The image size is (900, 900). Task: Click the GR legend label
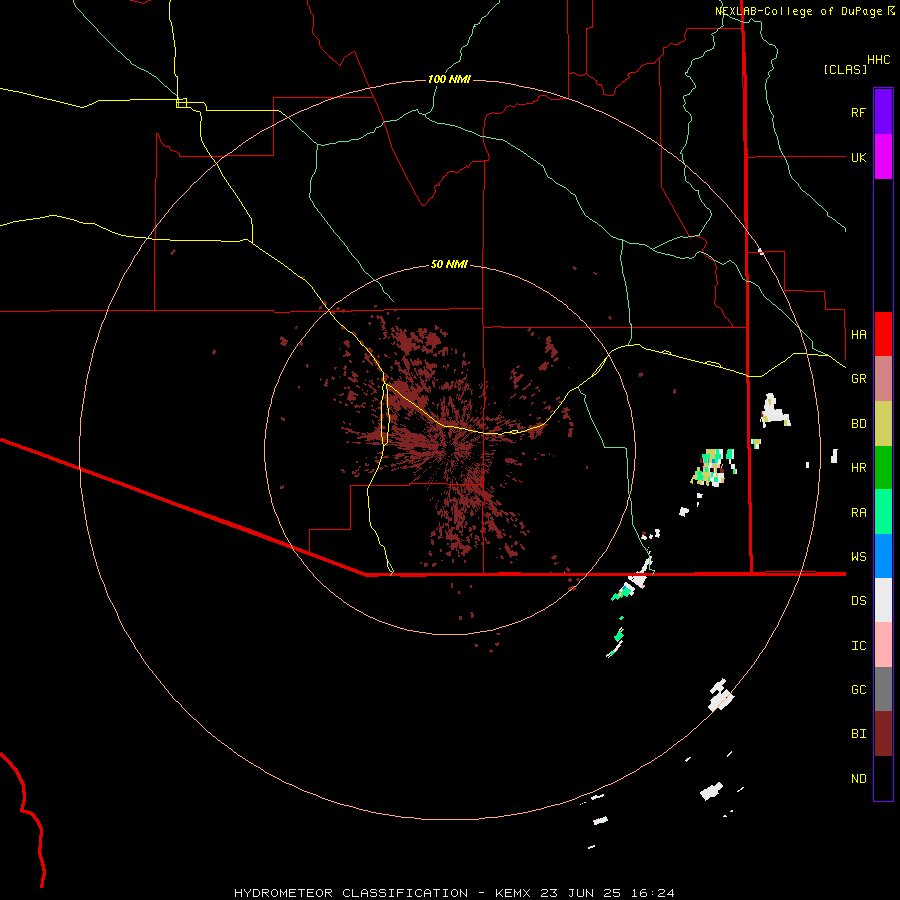[858, 378]
